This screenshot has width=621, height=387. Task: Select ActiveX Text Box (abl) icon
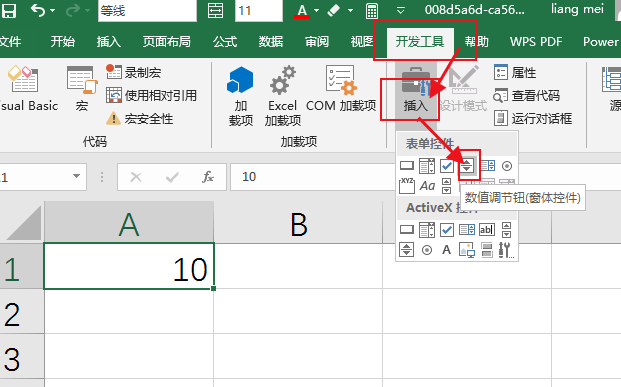point(487,229)
